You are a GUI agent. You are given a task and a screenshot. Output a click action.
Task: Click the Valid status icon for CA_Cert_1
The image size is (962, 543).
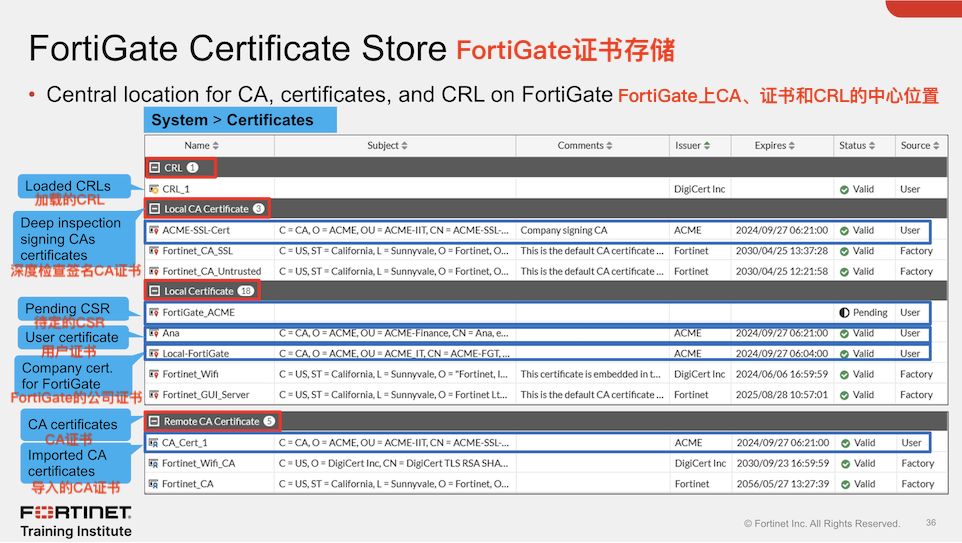tap(845, 443)
